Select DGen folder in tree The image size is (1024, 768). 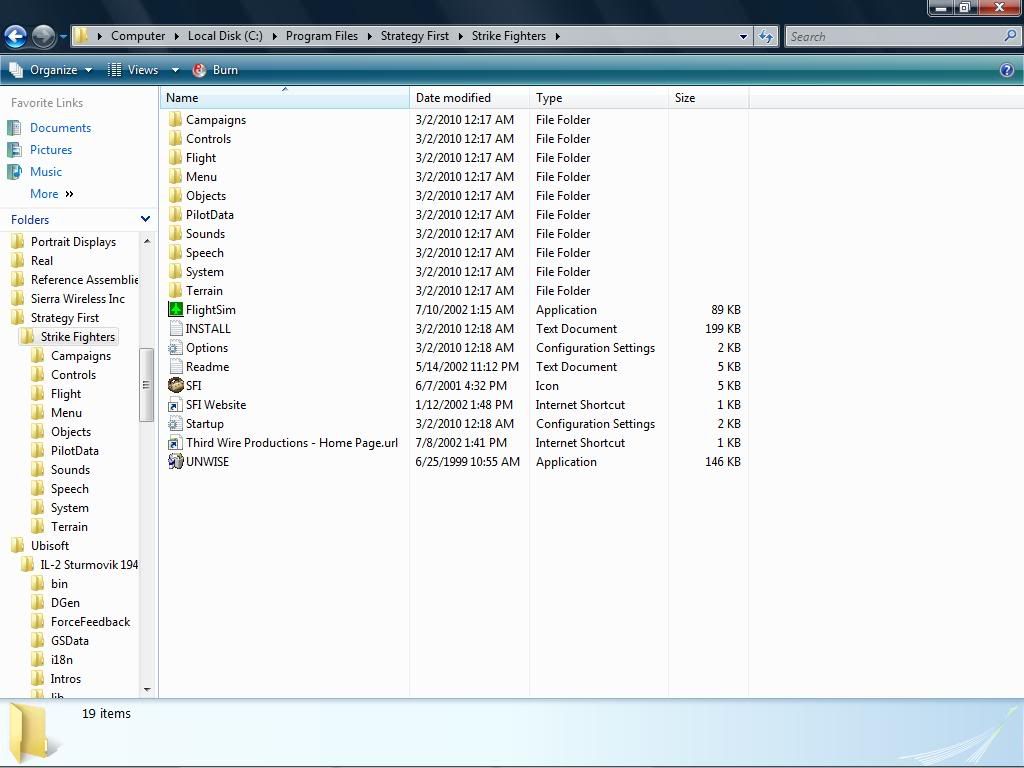tap(65, 603)
